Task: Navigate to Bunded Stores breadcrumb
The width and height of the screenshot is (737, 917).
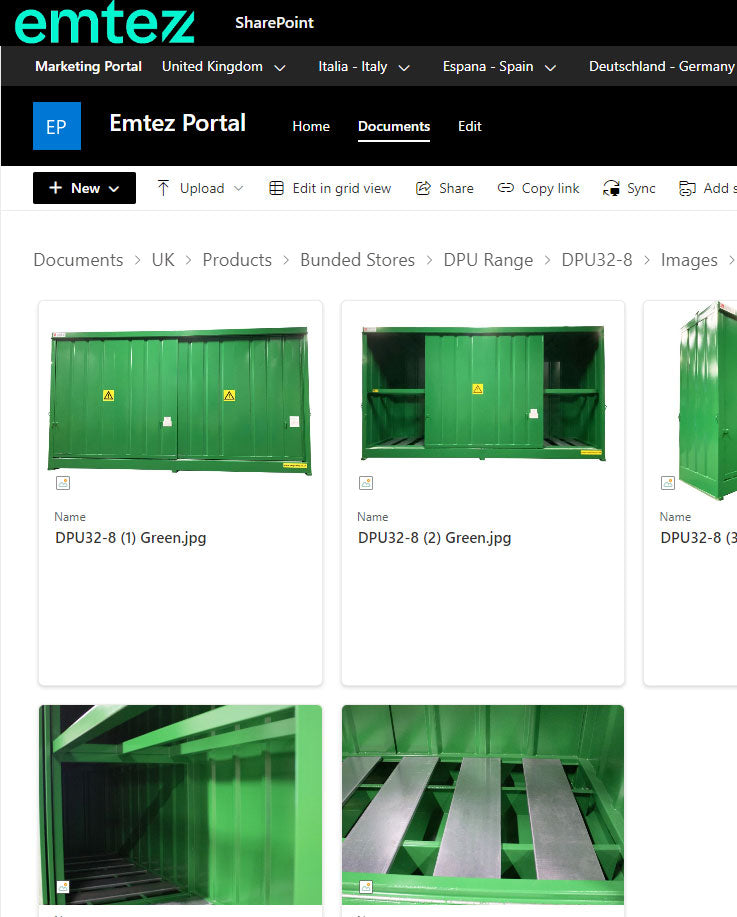Action: tap(357, 260)
